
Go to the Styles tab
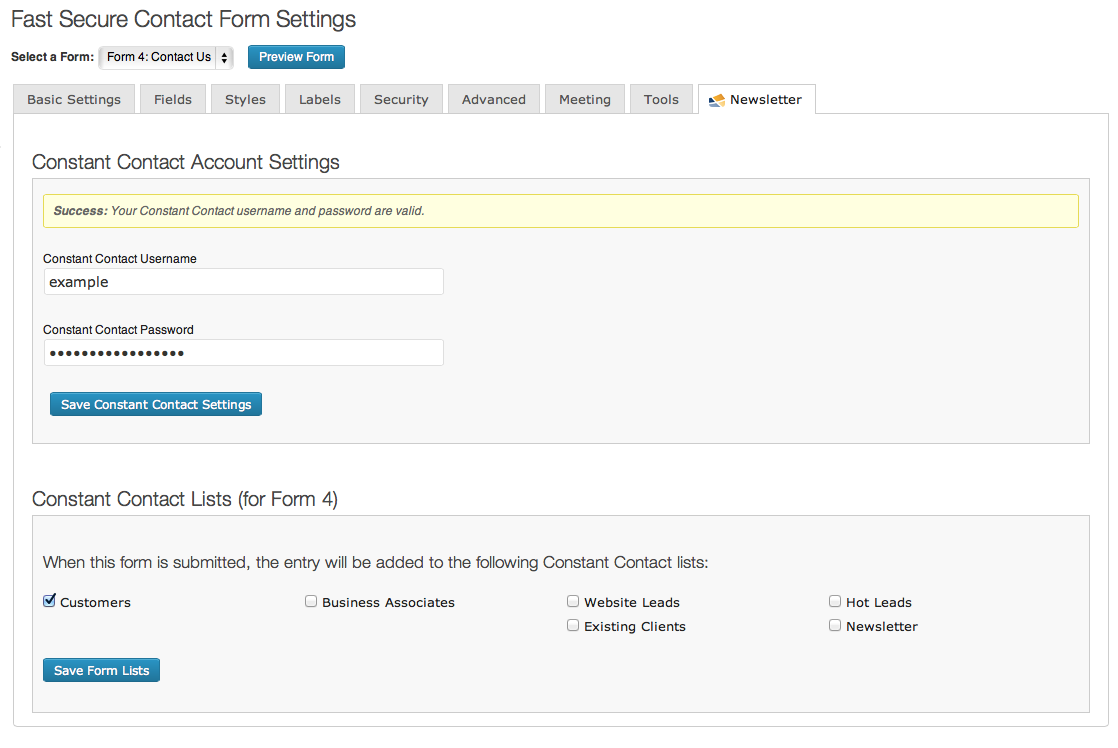[x=245, y=100]
